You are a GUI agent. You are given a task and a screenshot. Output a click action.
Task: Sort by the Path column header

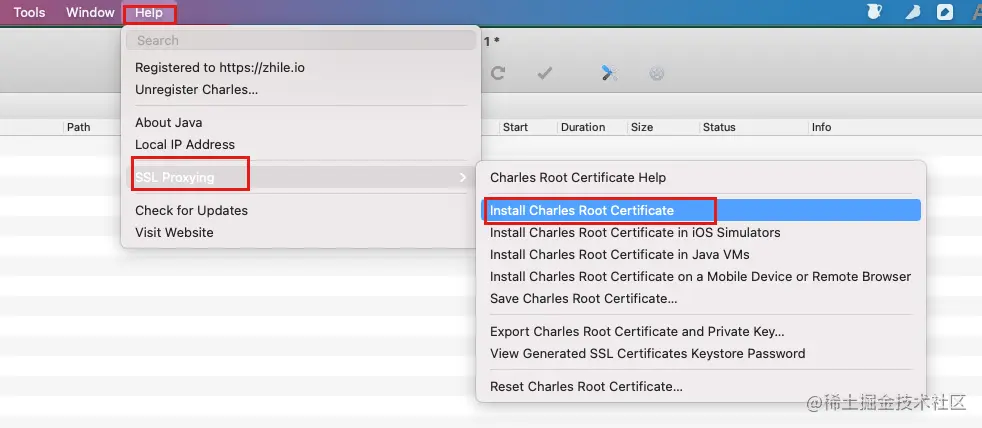79,127
